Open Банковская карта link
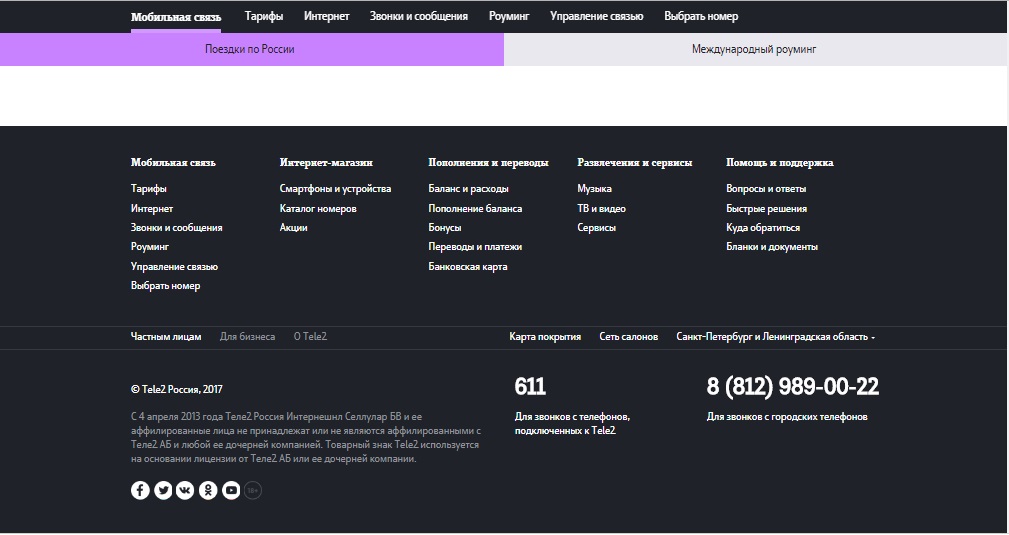 coord(468,267)
